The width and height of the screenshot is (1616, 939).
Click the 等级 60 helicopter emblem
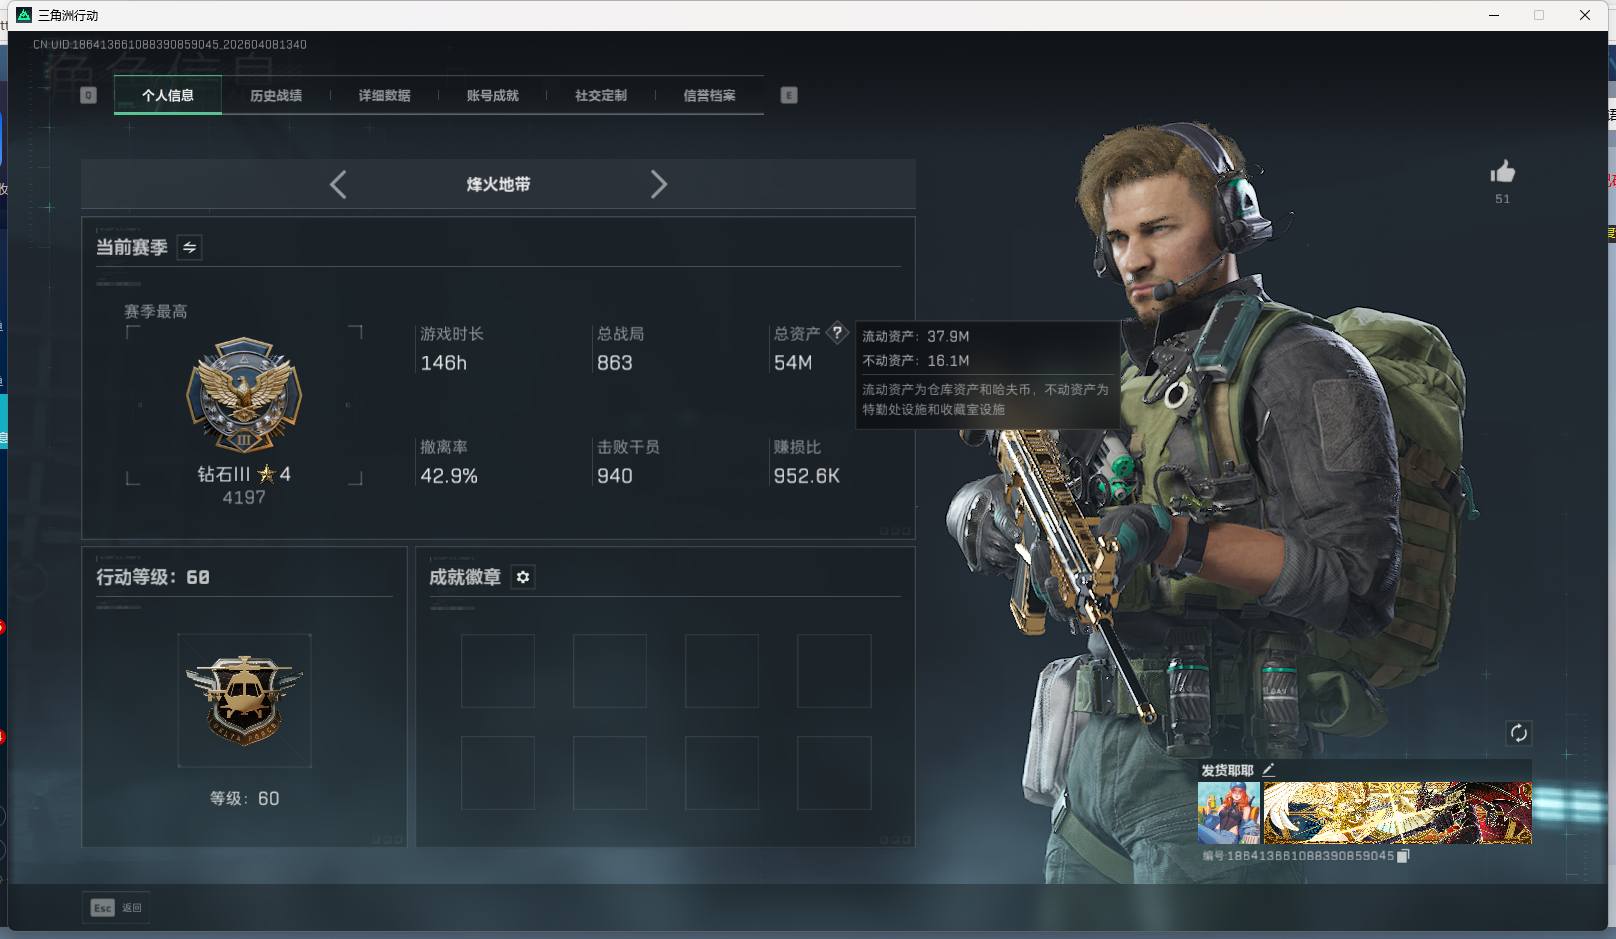point(245,698)
